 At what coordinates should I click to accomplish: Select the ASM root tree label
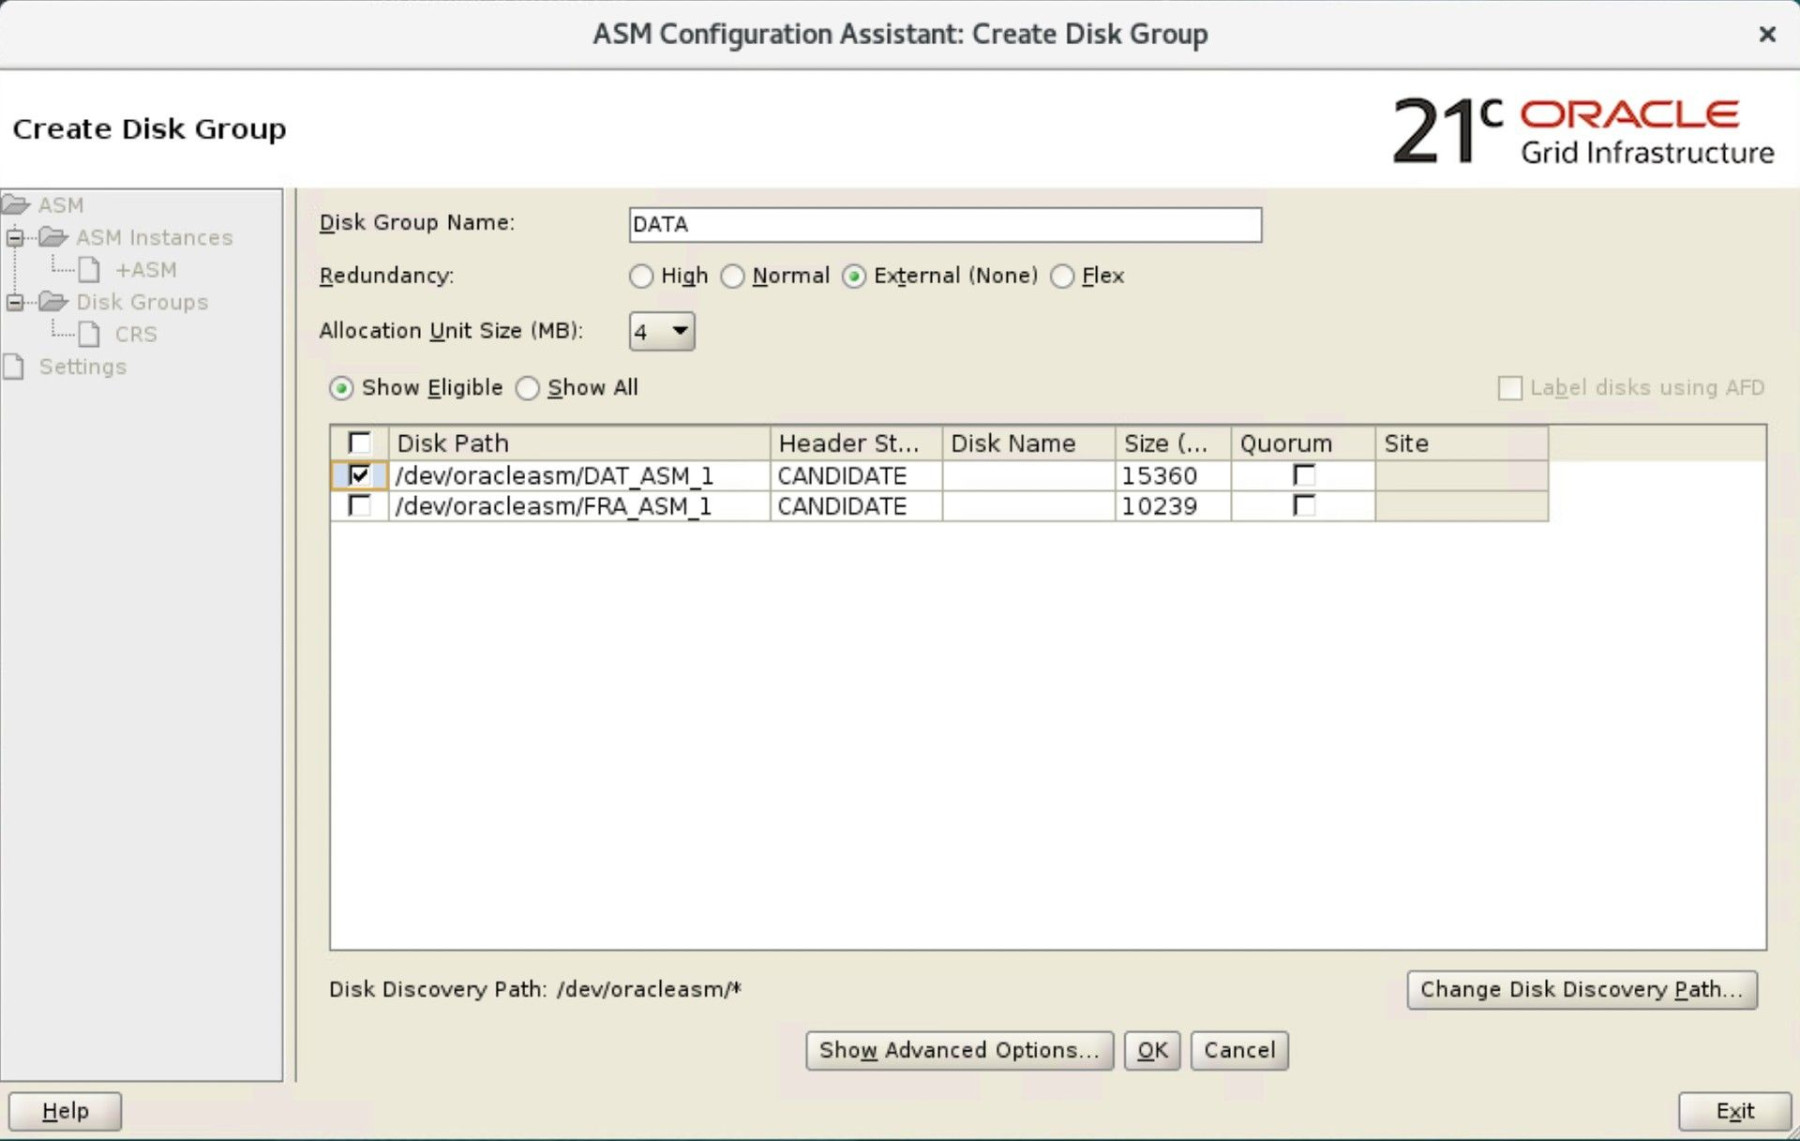60,205
